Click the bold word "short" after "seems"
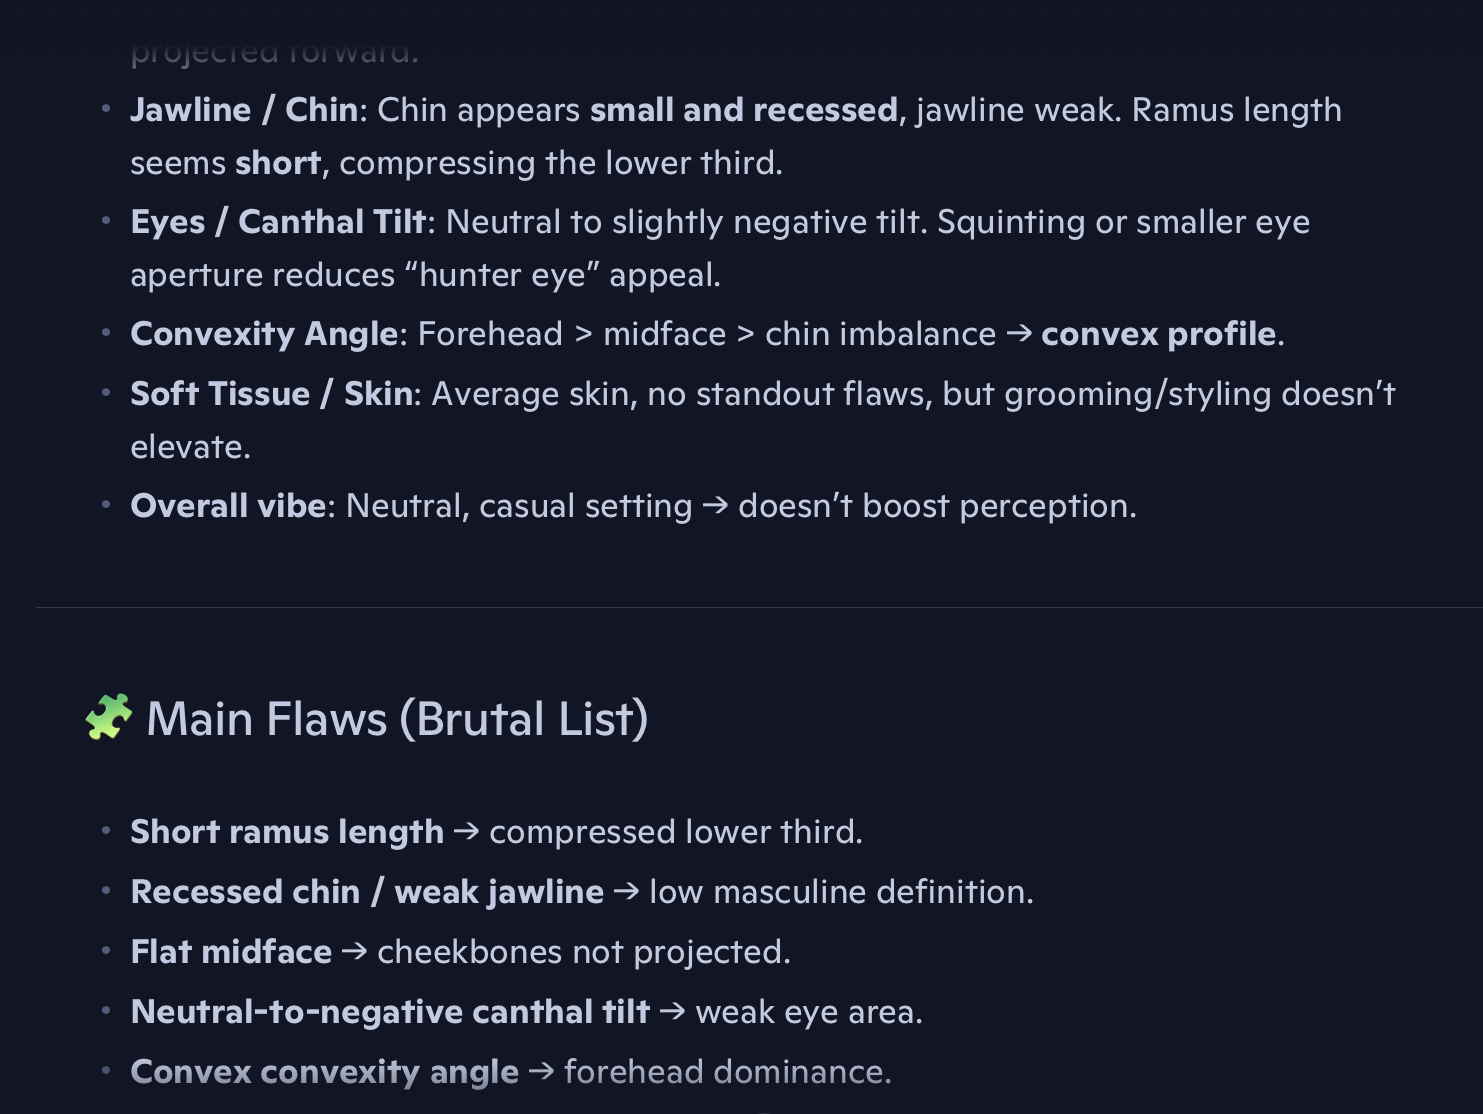This screenshot has width=1483, height=1114. (x=278, y=163)
